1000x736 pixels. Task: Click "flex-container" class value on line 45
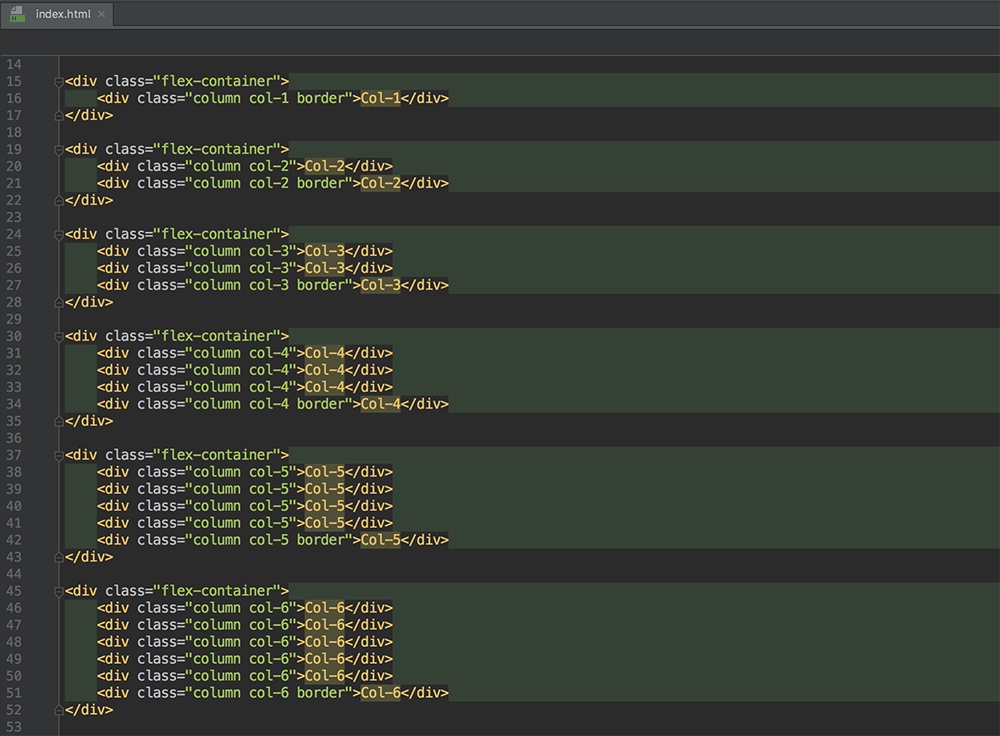[217, 591]
